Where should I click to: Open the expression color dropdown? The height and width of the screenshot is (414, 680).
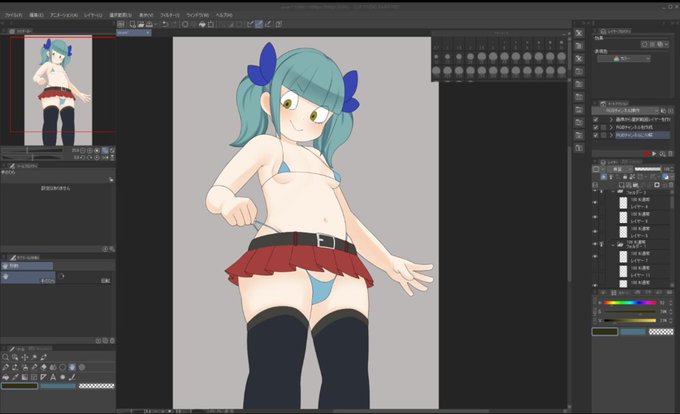(x=624, y=59)
